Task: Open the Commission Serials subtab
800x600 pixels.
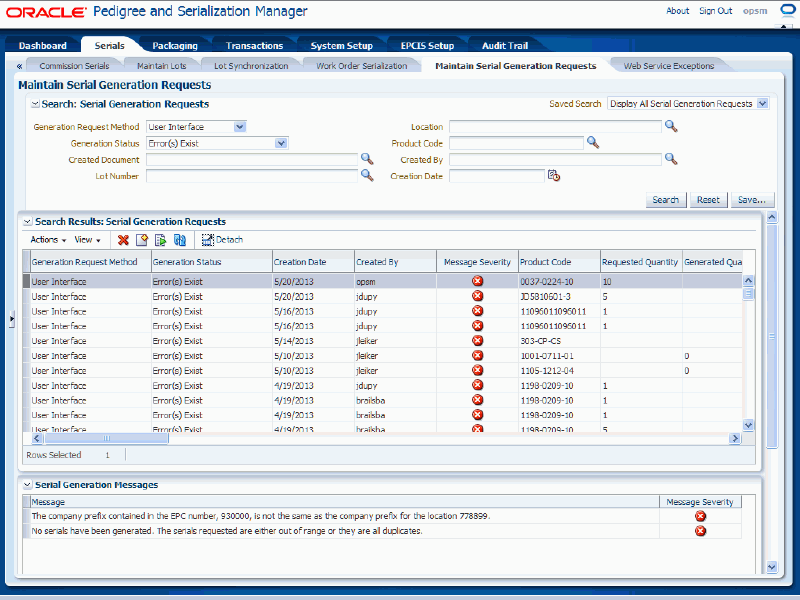Action: coord(74,66)
